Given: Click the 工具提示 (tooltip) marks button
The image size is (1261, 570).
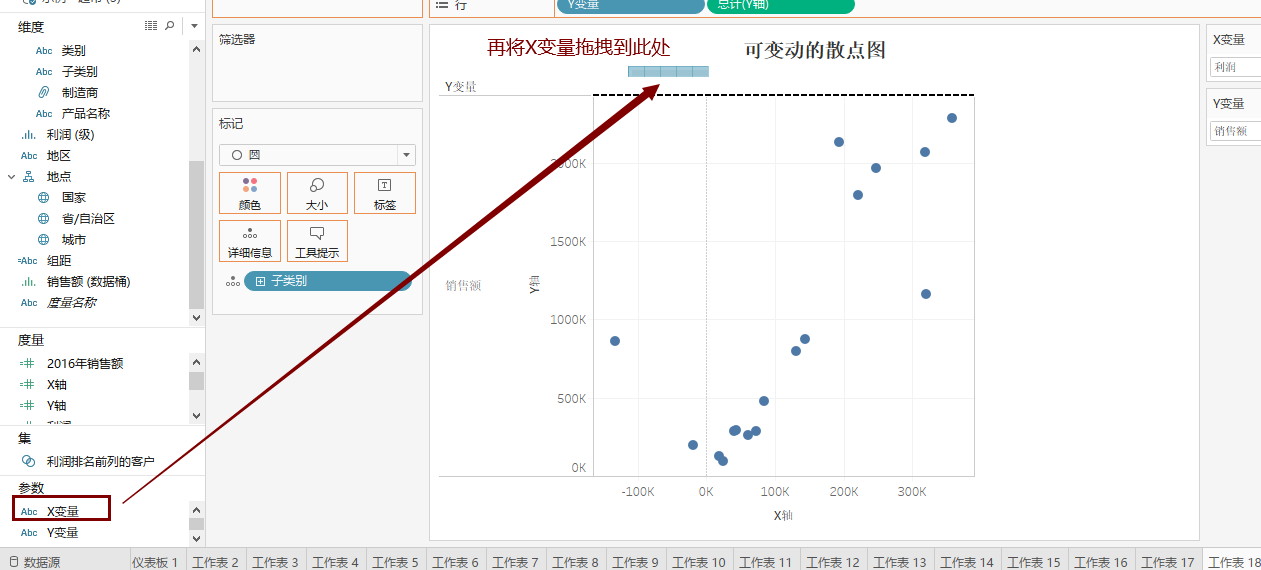Looking at the screenshot, I should (317, 241).
